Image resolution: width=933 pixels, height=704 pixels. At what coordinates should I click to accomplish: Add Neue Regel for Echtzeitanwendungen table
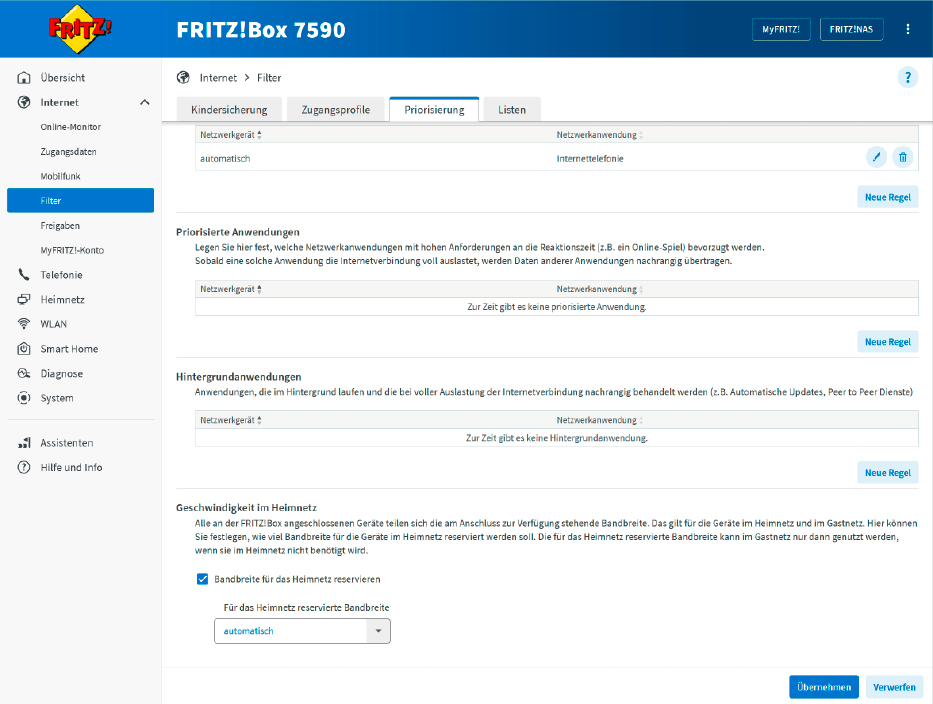tap(888, 197)
